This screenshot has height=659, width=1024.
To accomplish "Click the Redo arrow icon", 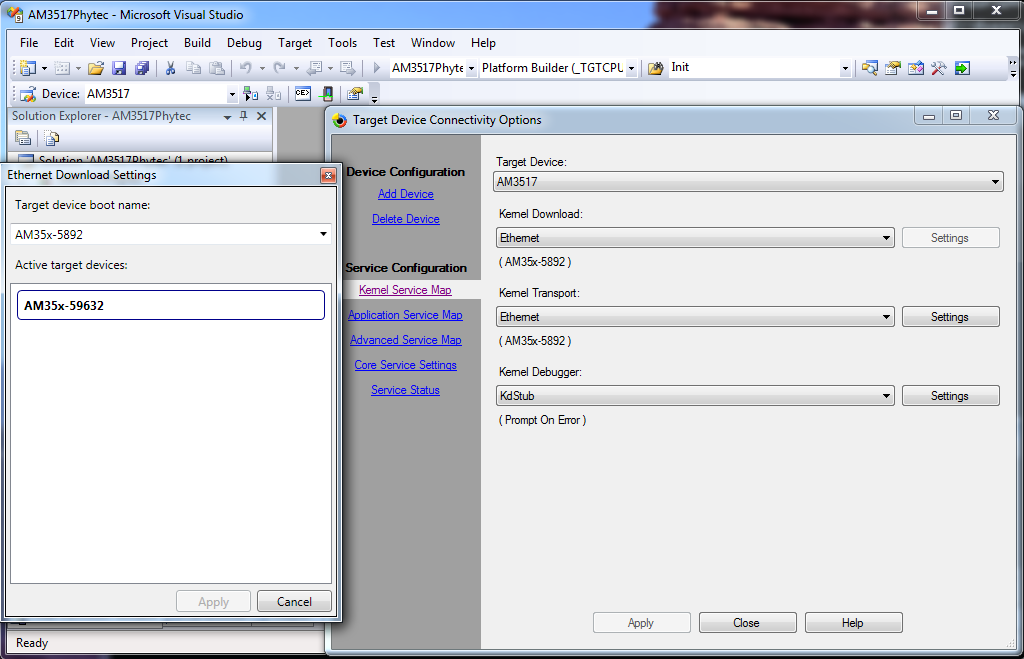I will [x=280, y=68].
